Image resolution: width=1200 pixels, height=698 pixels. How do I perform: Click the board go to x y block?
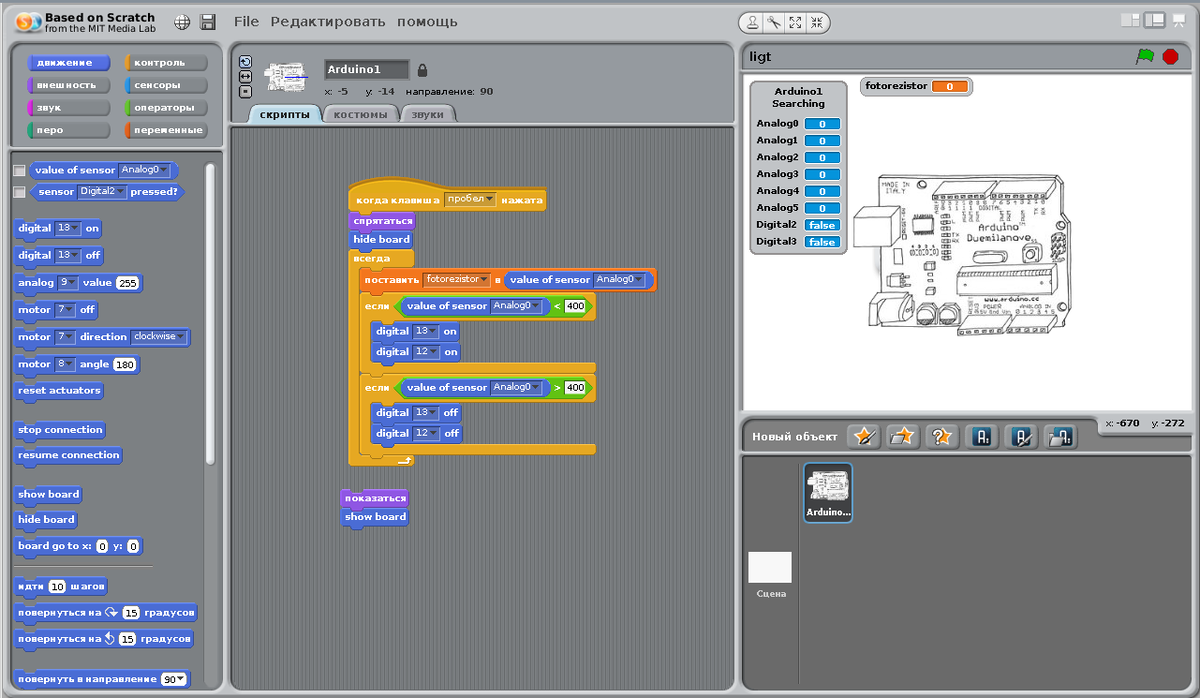79,546
